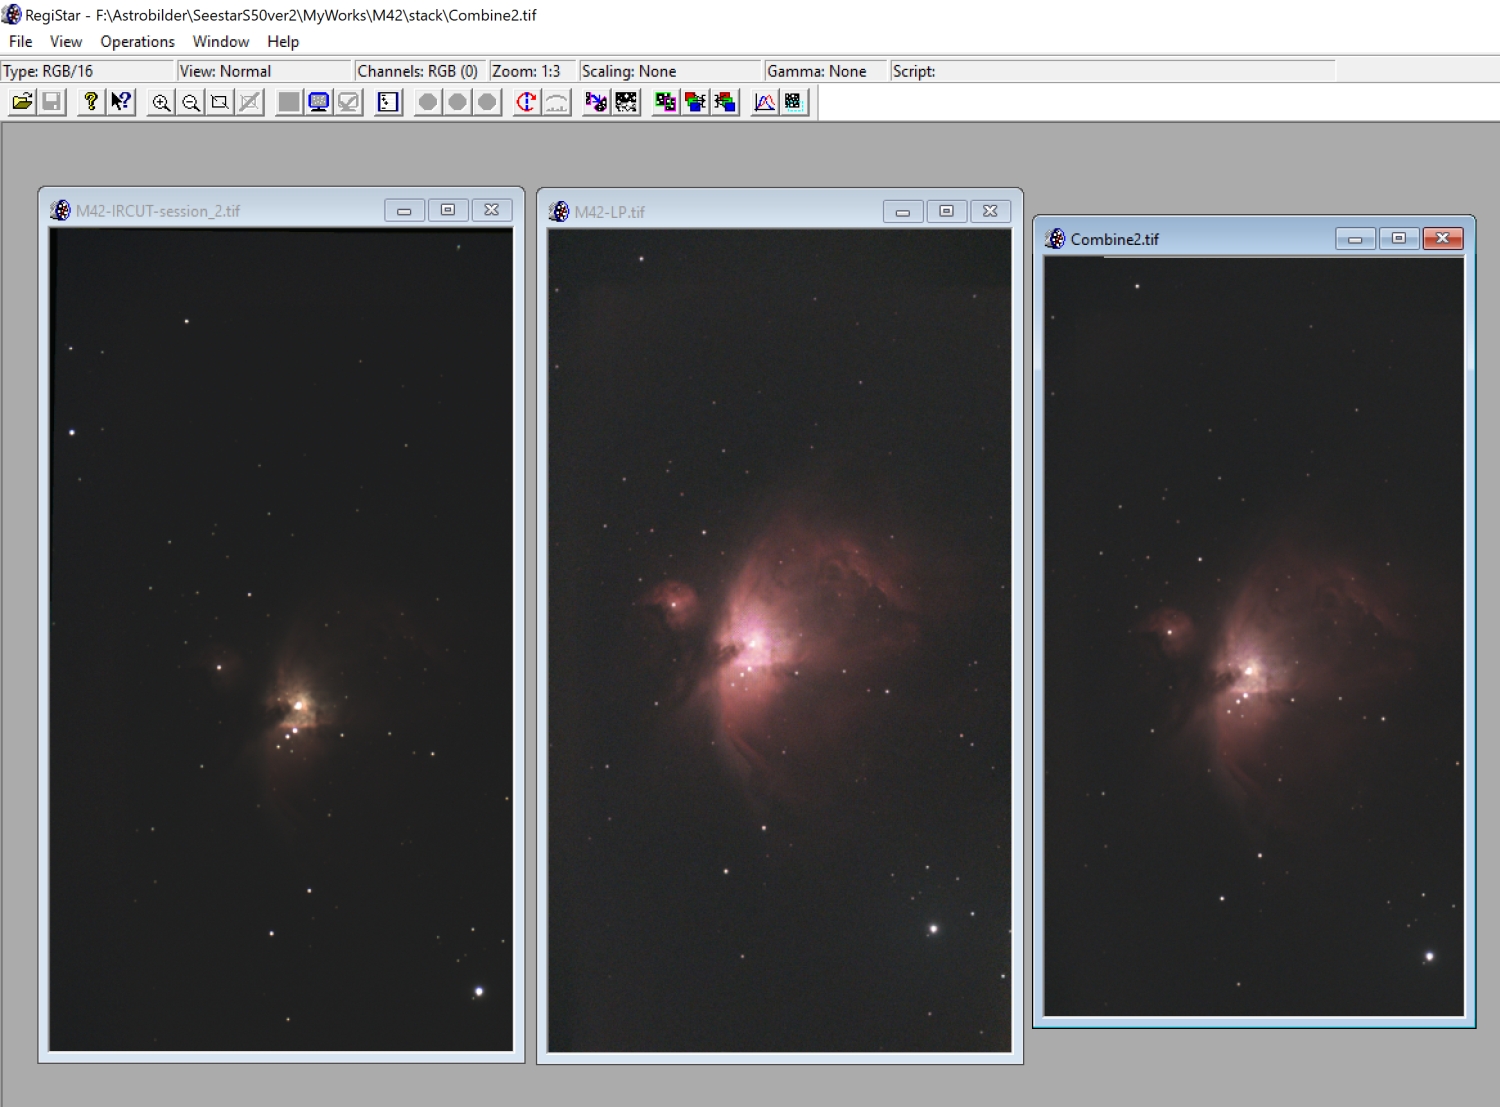The width and height of the screenshot is (1500, 1107).
Task: Click the second gray circle channel icon
Action: [x=458, y=102]
